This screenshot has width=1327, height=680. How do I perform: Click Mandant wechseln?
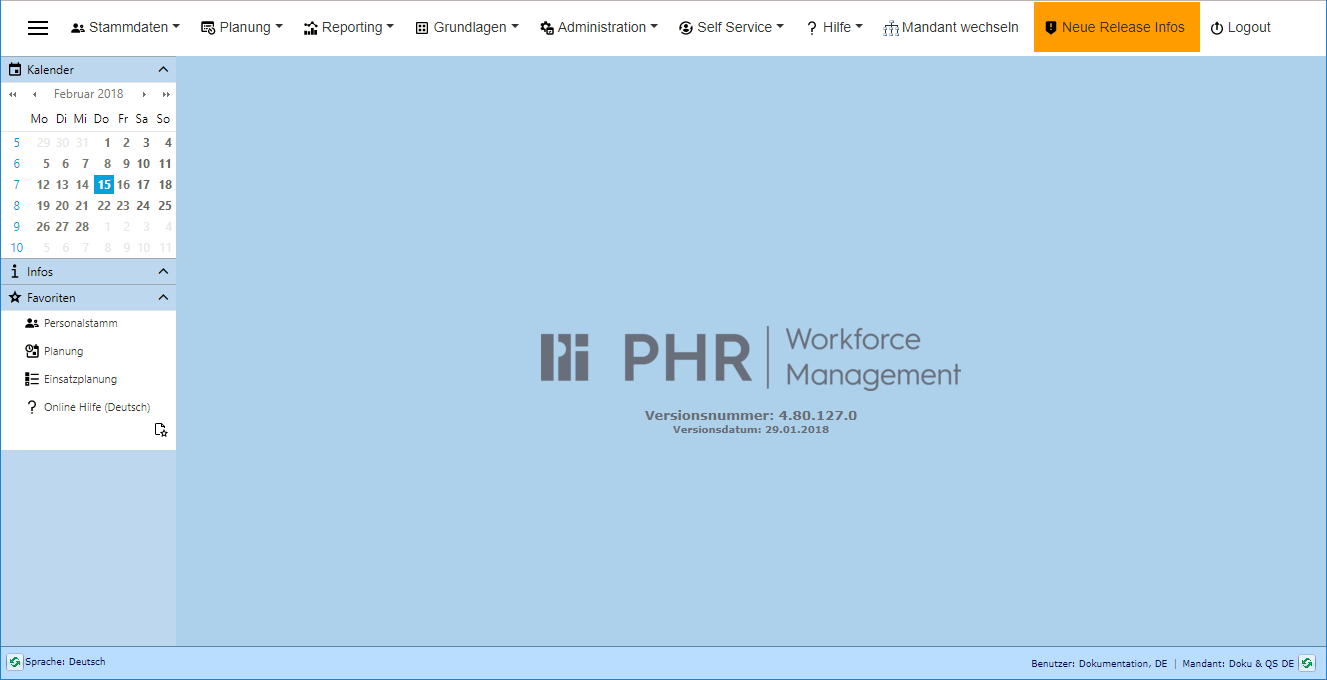click(951, 28)
